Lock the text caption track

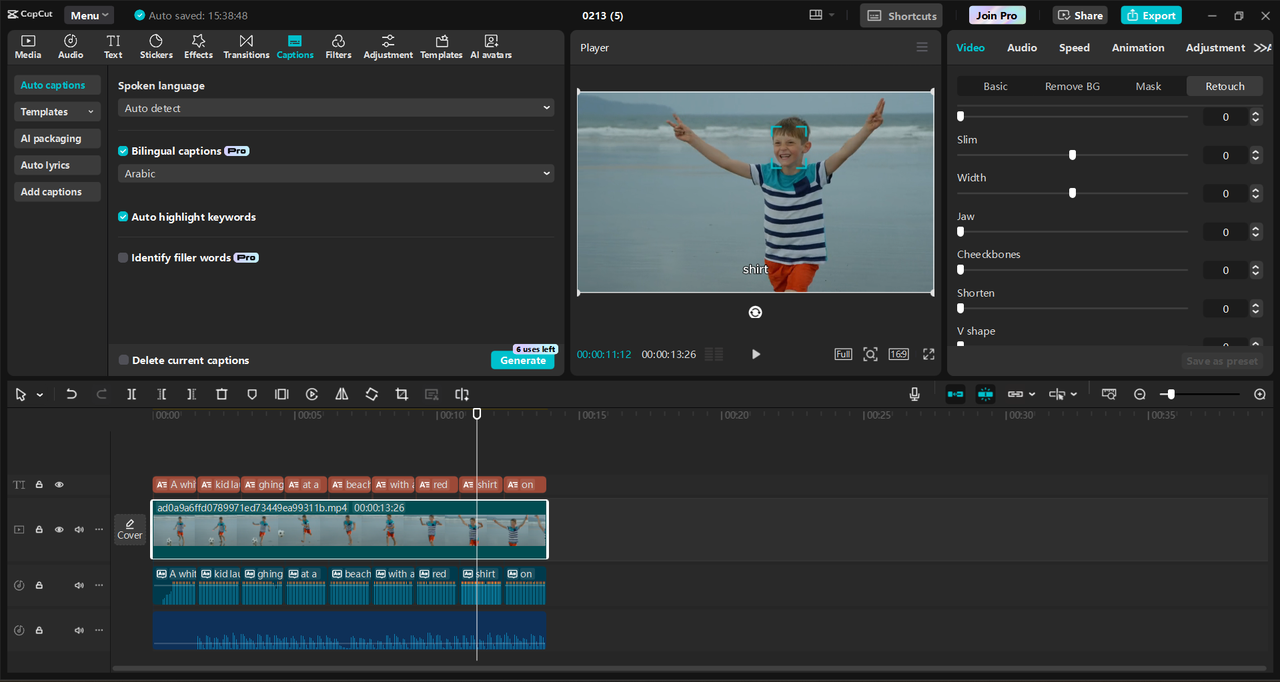click(x=39, y=485)
